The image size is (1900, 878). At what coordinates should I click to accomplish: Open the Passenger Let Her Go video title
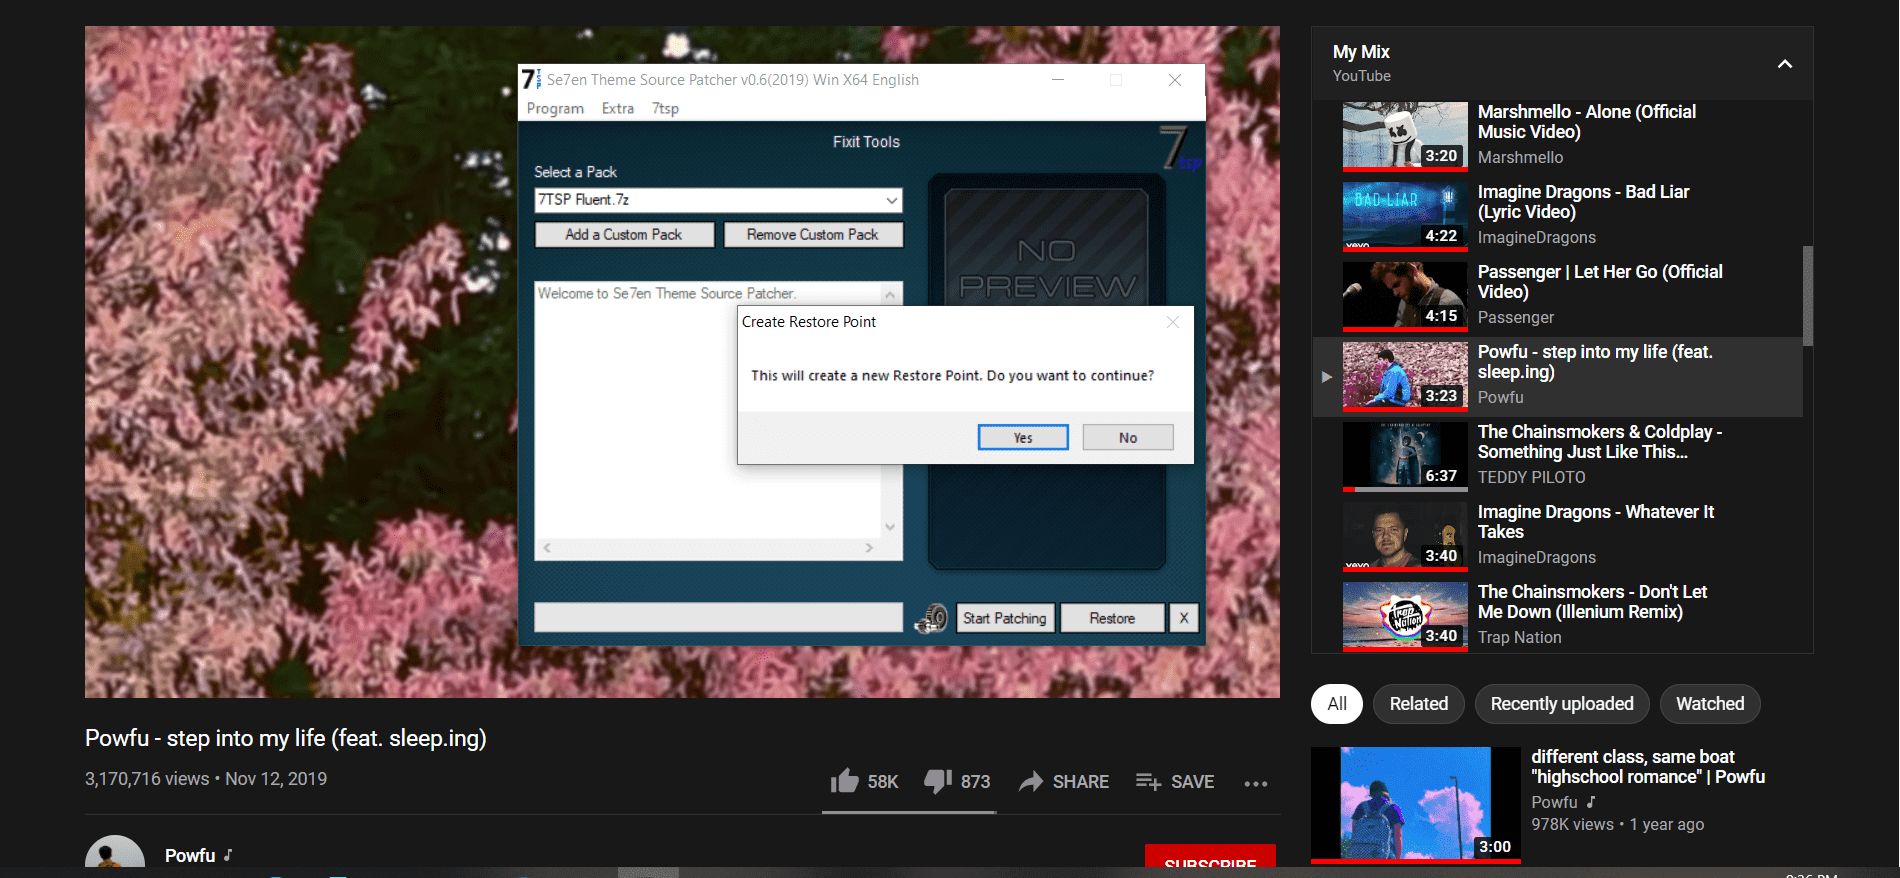[1600, 282]
